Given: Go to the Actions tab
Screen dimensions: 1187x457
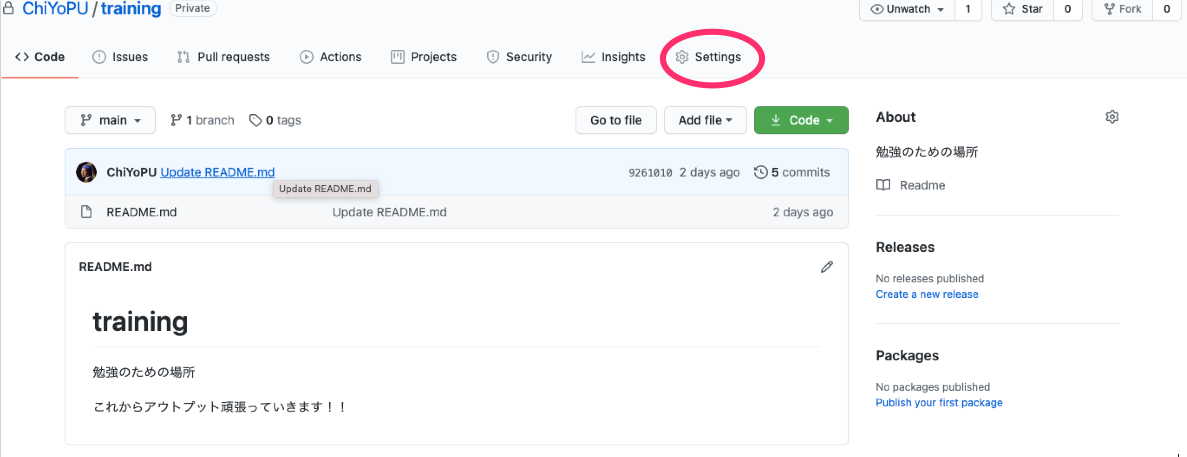Looking at the screenshot, I should pyautogui.click(x=331, y=57).
